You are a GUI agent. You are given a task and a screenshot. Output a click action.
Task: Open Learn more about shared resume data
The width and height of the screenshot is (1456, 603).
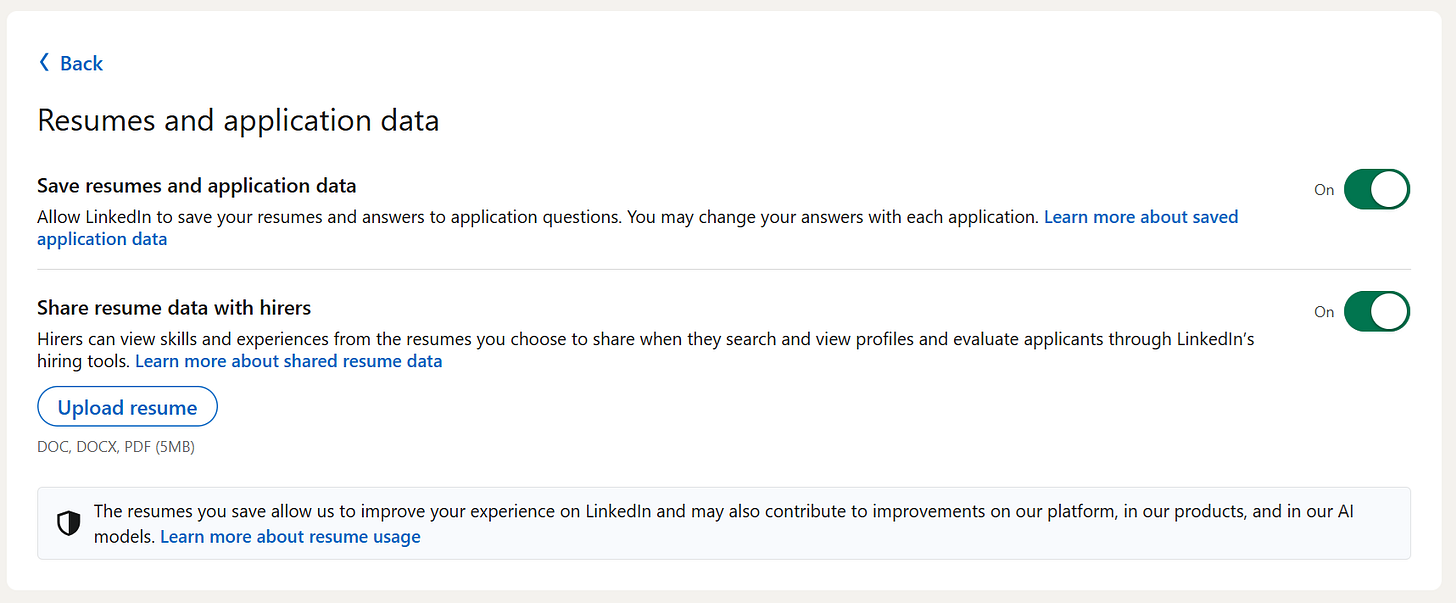(288, 360)
